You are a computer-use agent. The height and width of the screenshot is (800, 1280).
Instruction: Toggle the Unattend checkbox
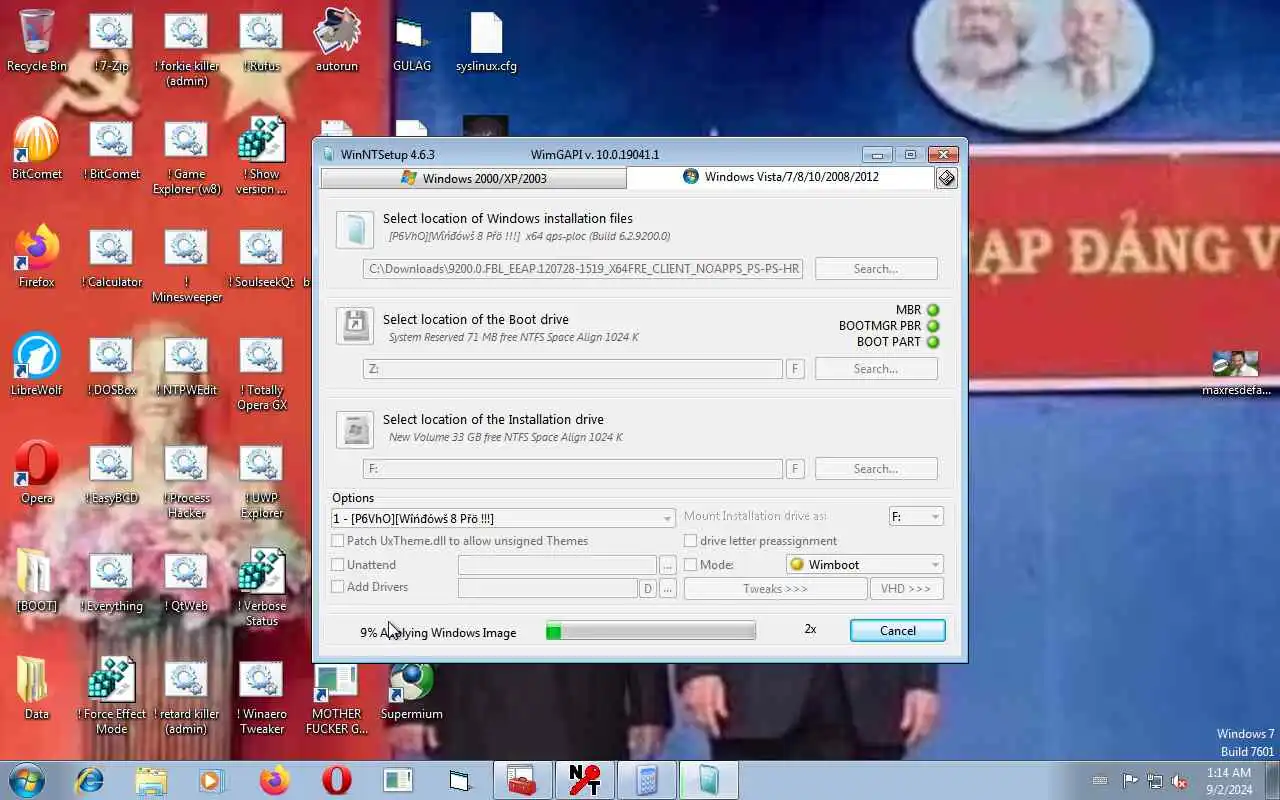(x=338, y=565)
